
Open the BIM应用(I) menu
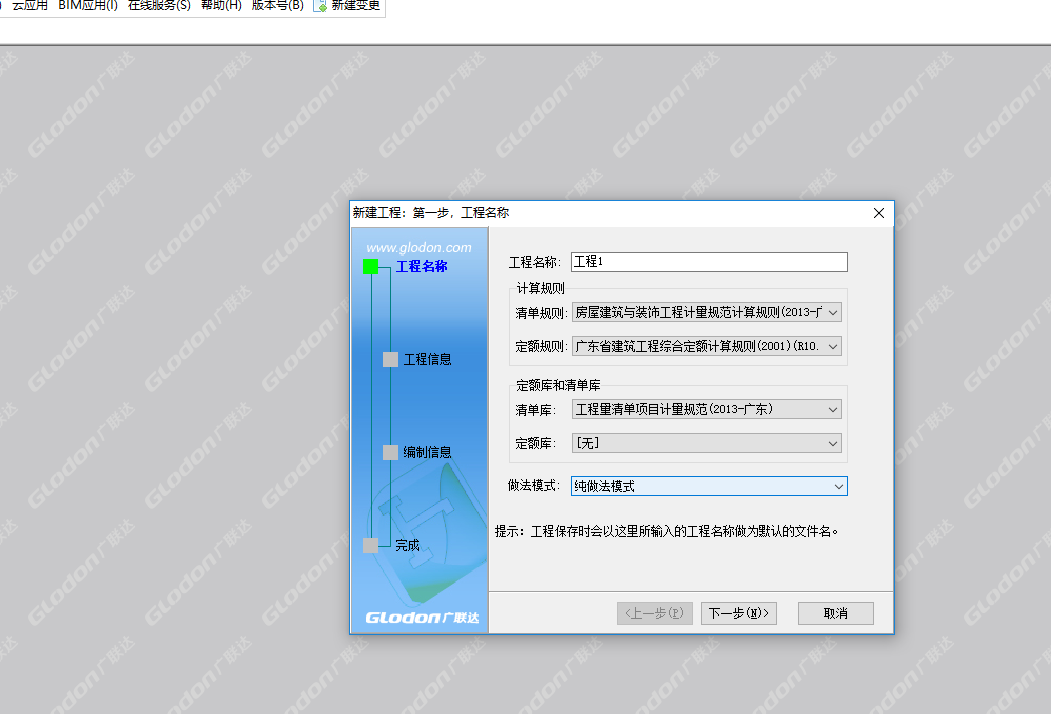[88, 5]
